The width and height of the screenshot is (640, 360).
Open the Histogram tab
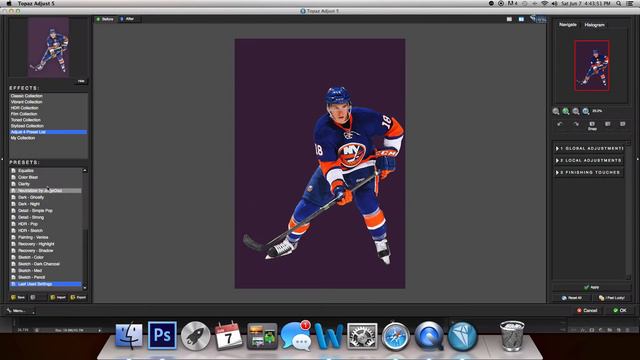(x=594, y=25)
